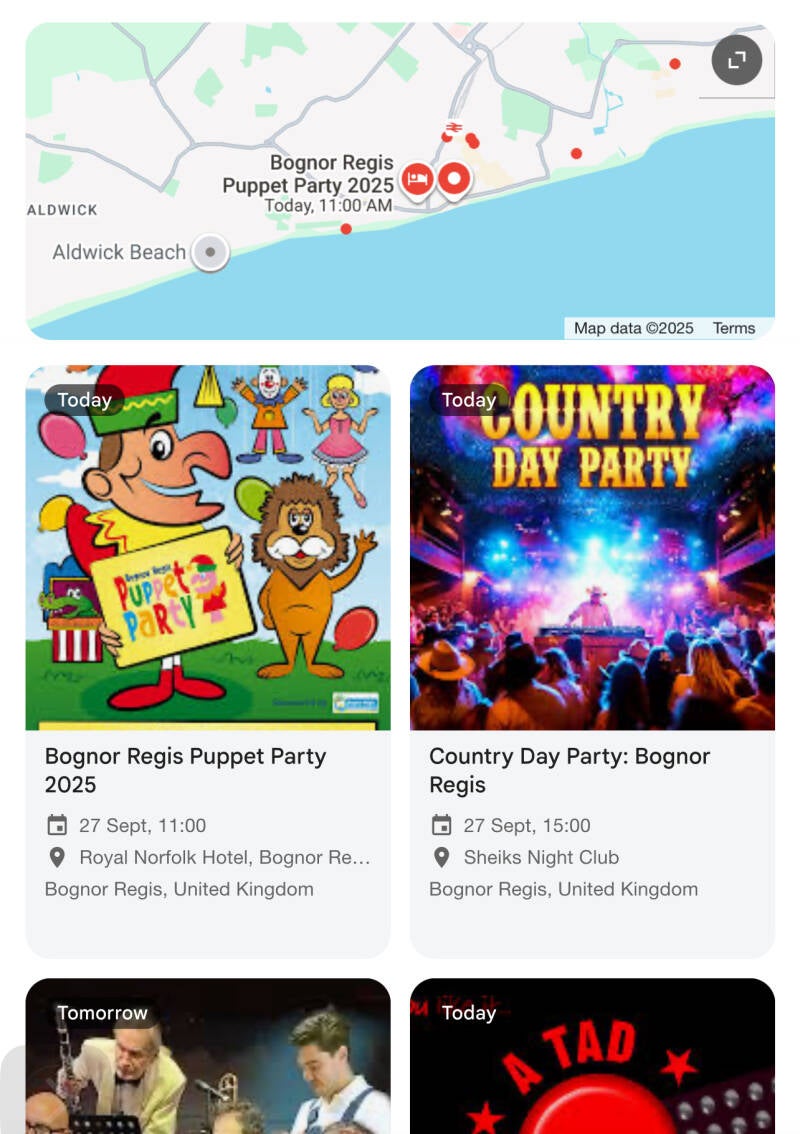Click the Country Day Party poster image
This screenshot has height=1134, width=800.
592,547
